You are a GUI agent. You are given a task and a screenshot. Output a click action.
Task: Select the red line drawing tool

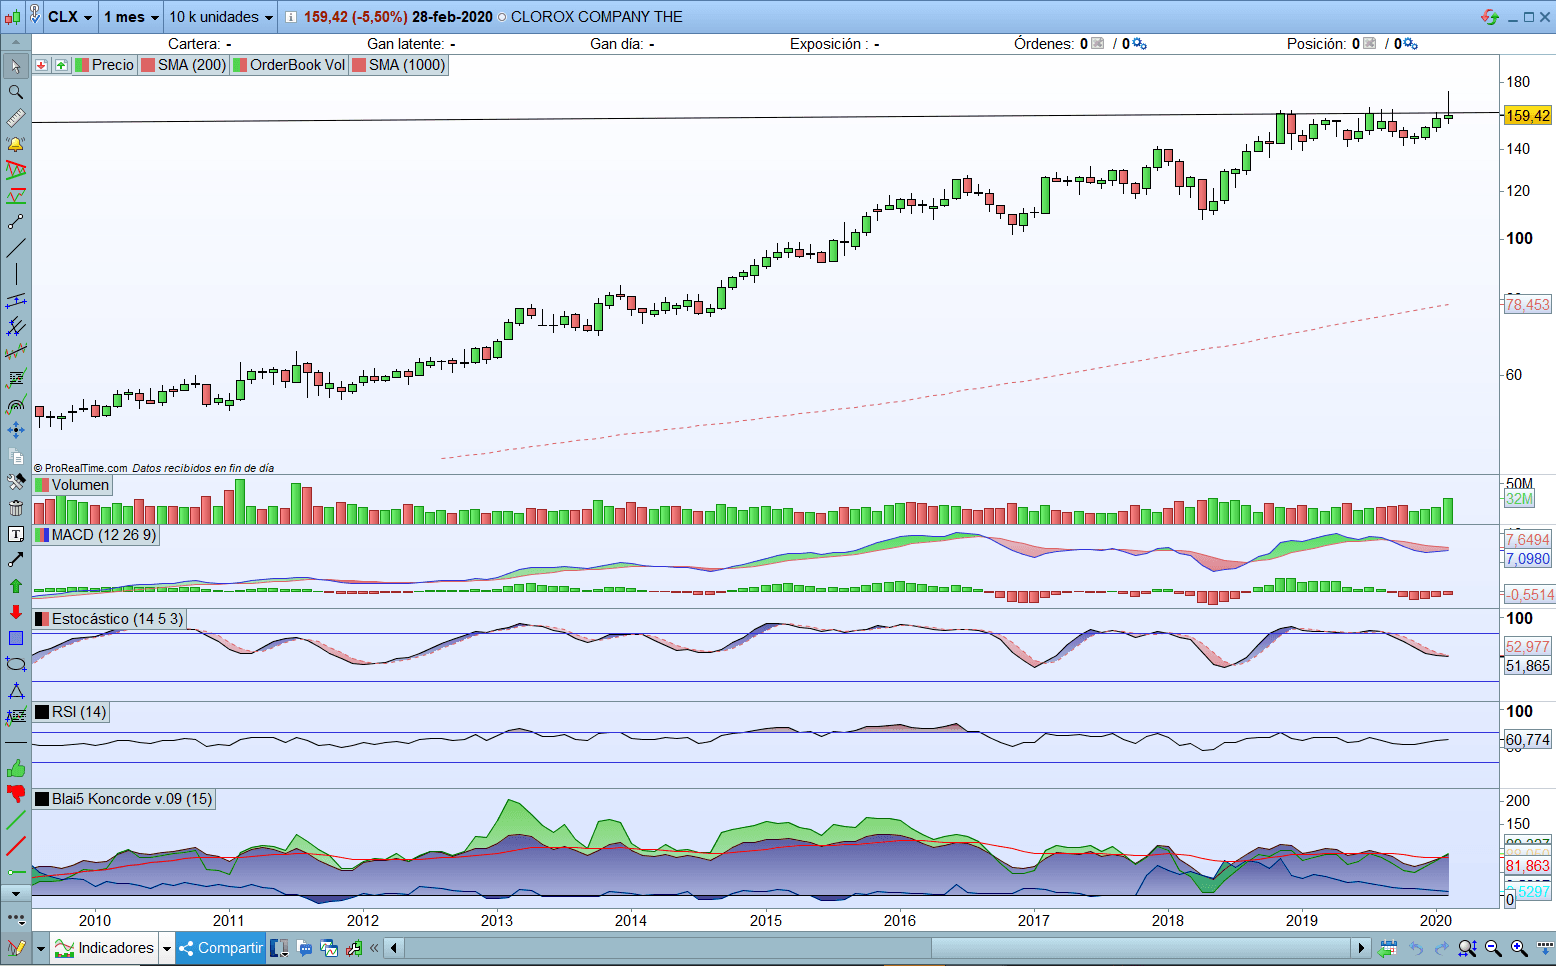pos(15,846)
